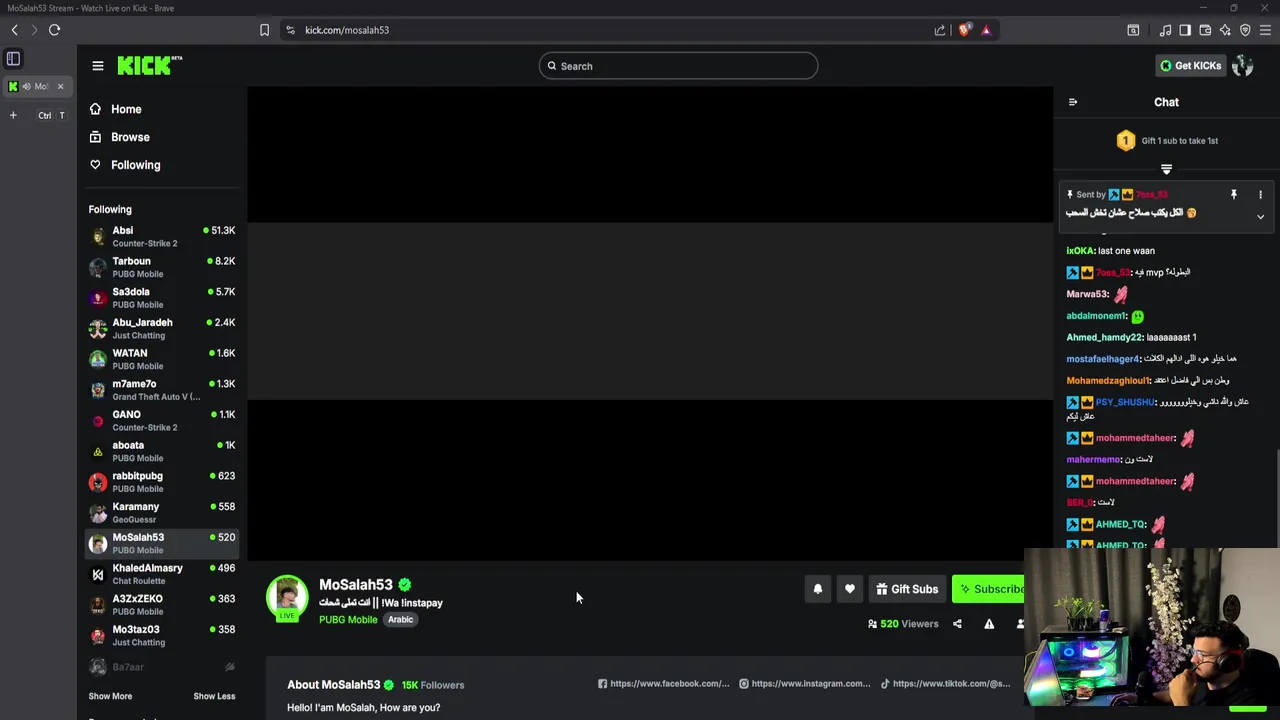Close the MoSalah53 tab
Viewport: 1280px width, 720px height.
(x=60, y=86)
